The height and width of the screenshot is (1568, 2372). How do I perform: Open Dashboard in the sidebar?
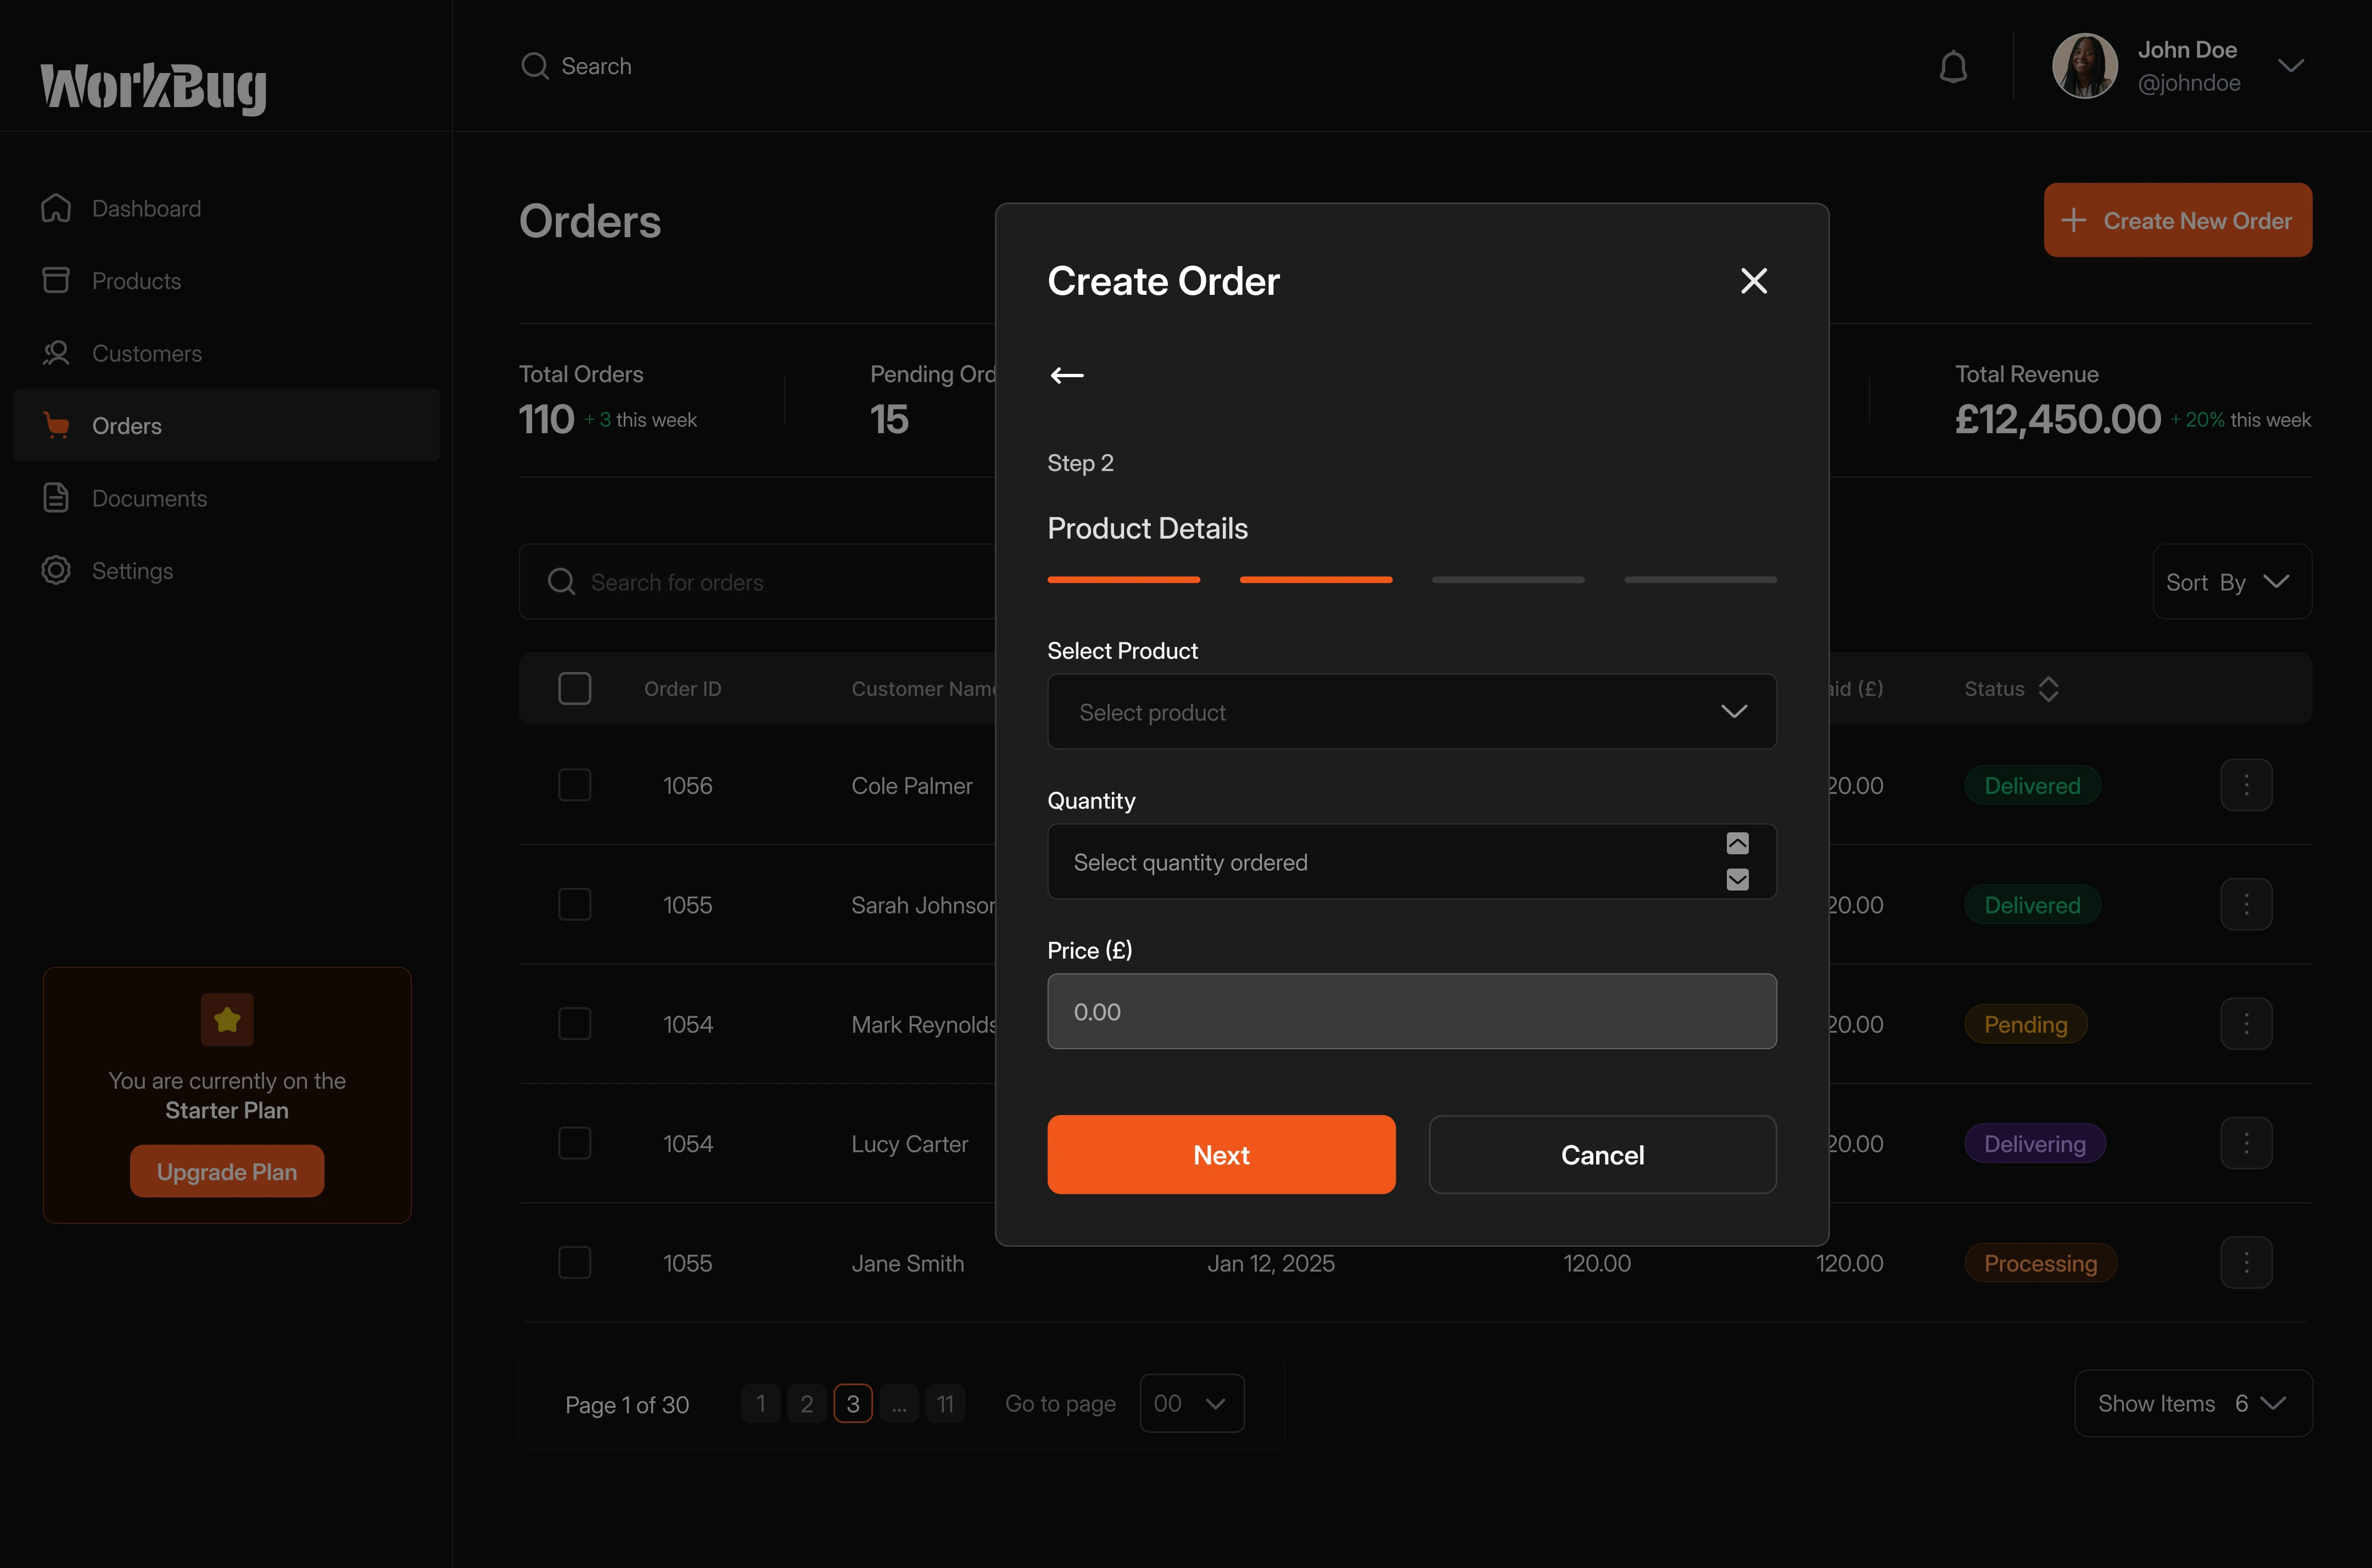[227, 208]
